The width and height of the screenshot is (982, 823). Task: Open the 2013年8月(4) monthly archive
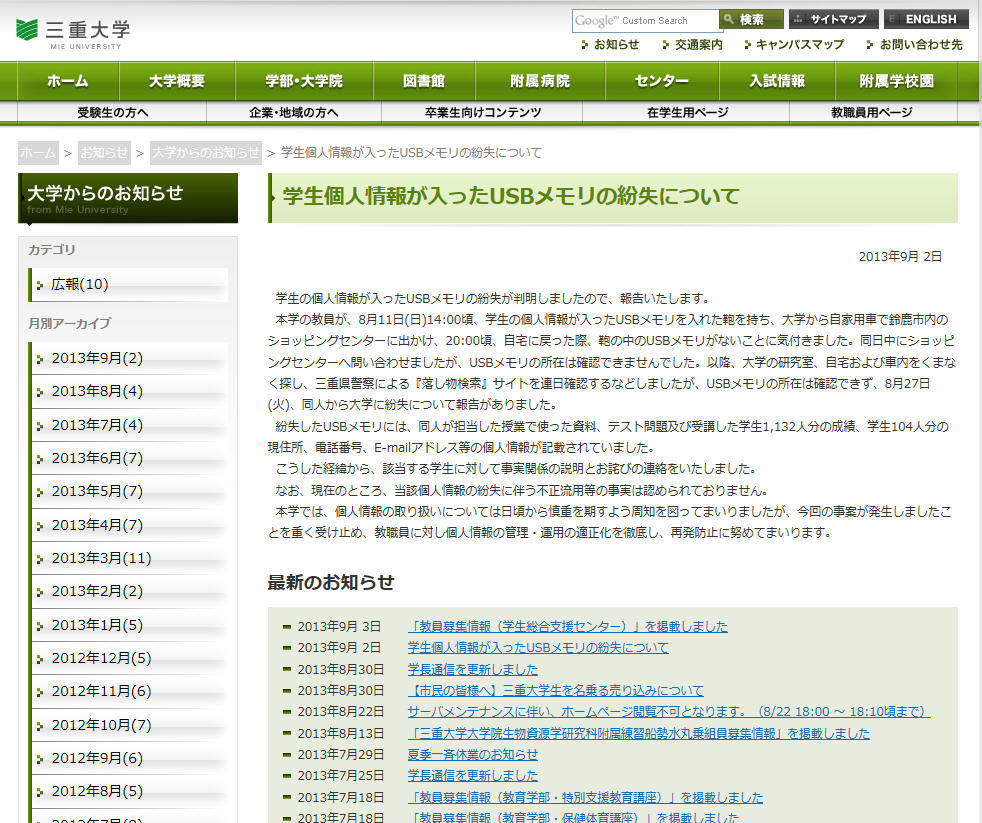point(97,391)
